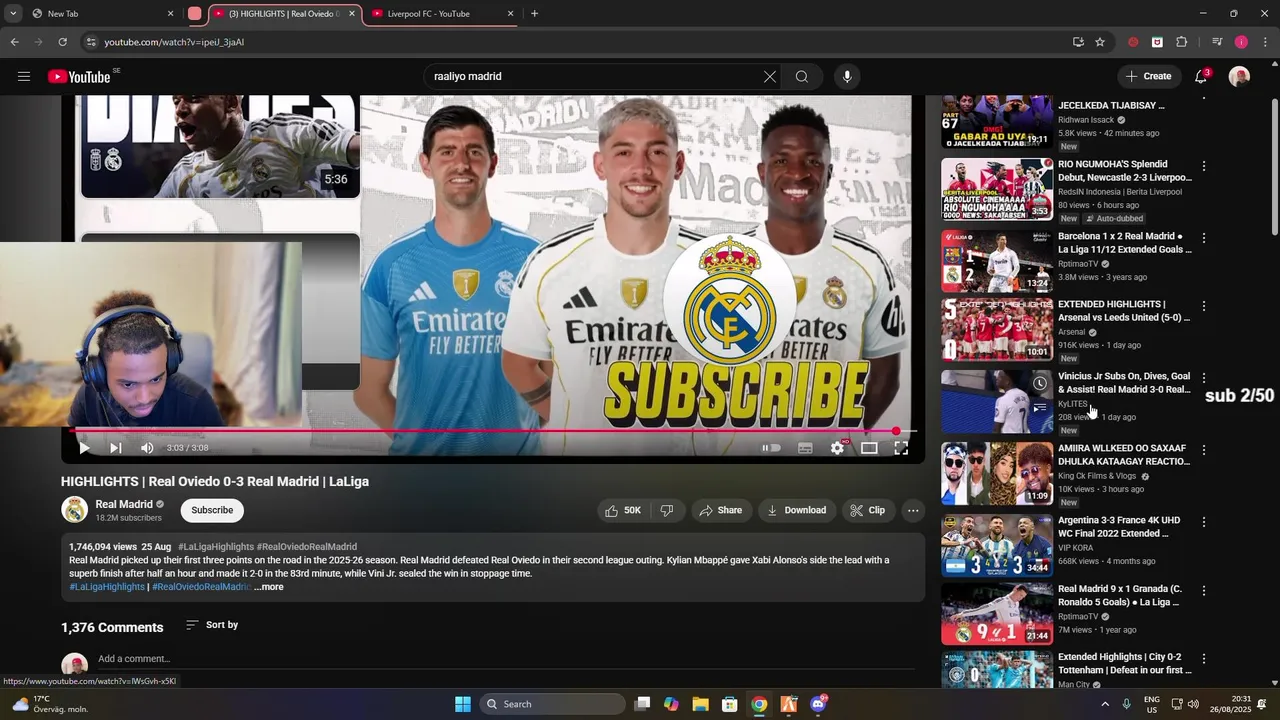Image resolution: width=1280 pixels, height=720 pixels.
Task: Share the video
Action: (x=721, y=510)
